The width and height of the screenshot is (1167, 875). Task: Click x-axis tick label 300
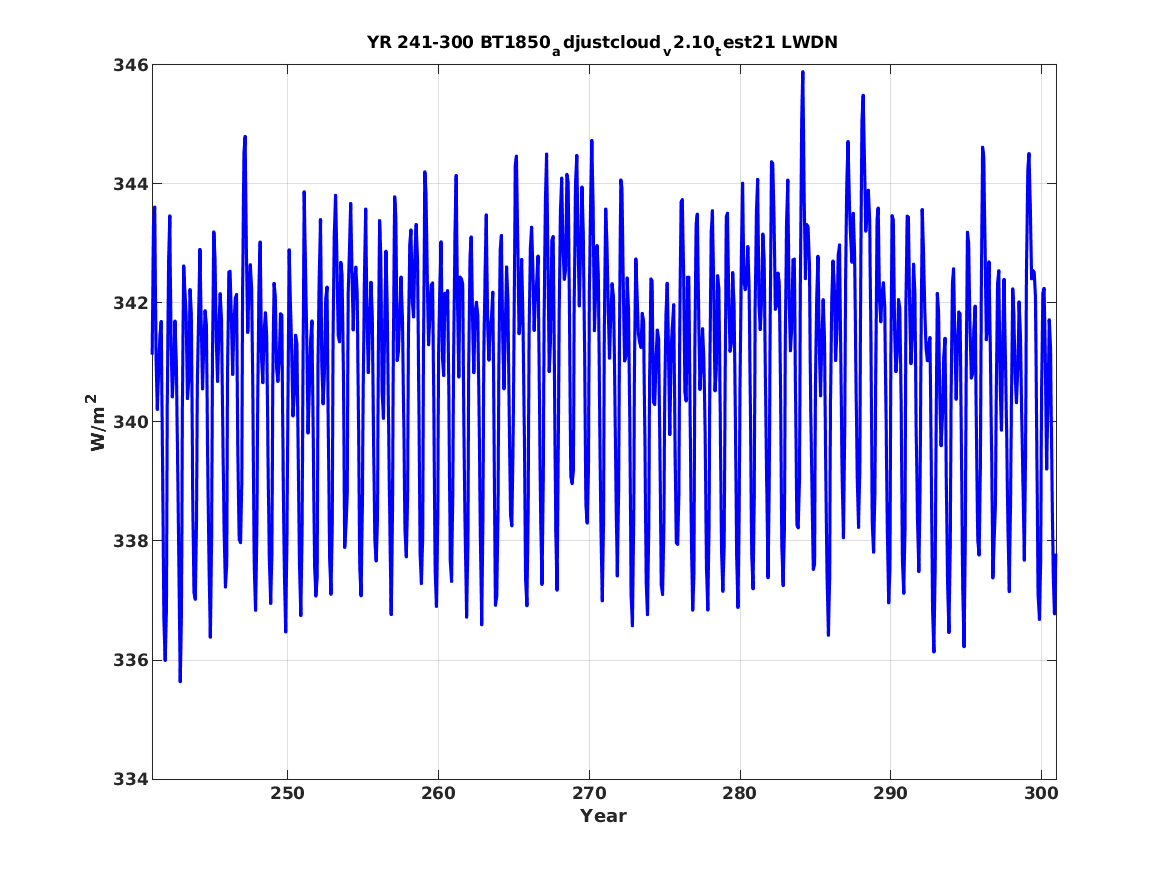pos(1040,794)
